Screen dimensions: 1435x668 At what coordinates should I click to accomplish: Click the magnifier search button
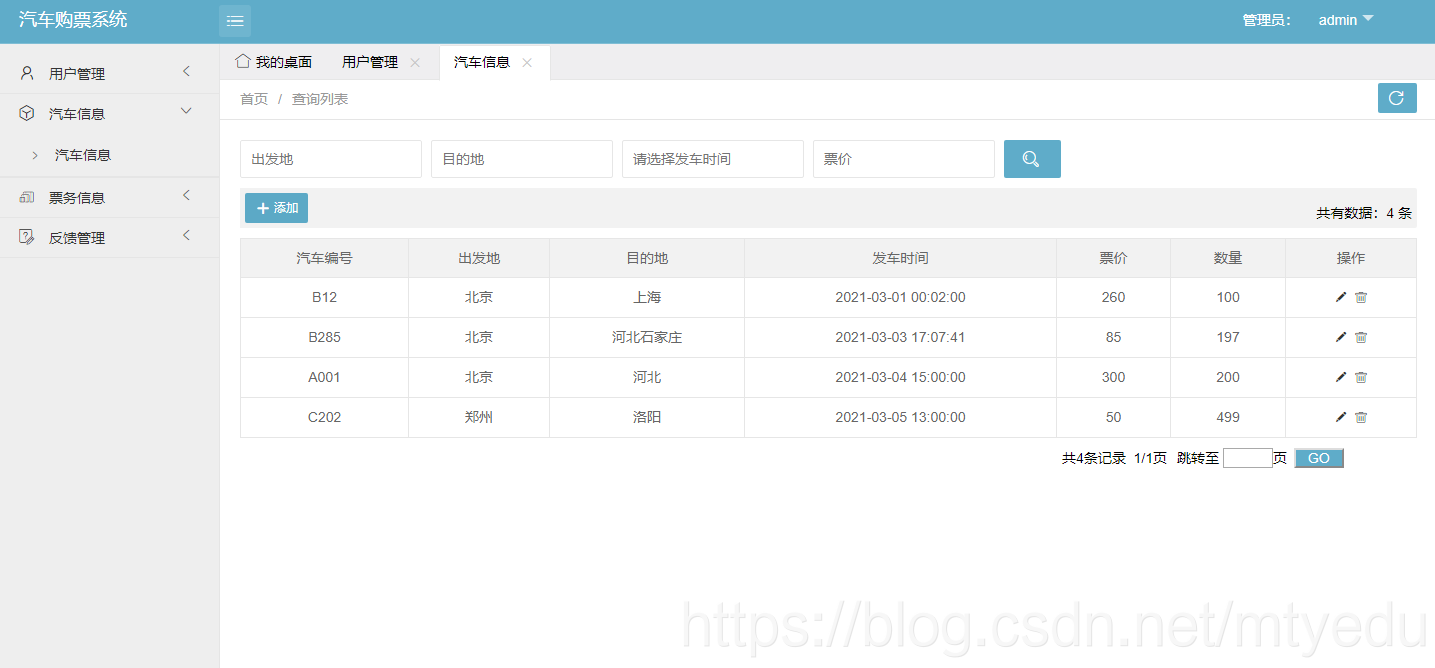tap(1032, 159)
